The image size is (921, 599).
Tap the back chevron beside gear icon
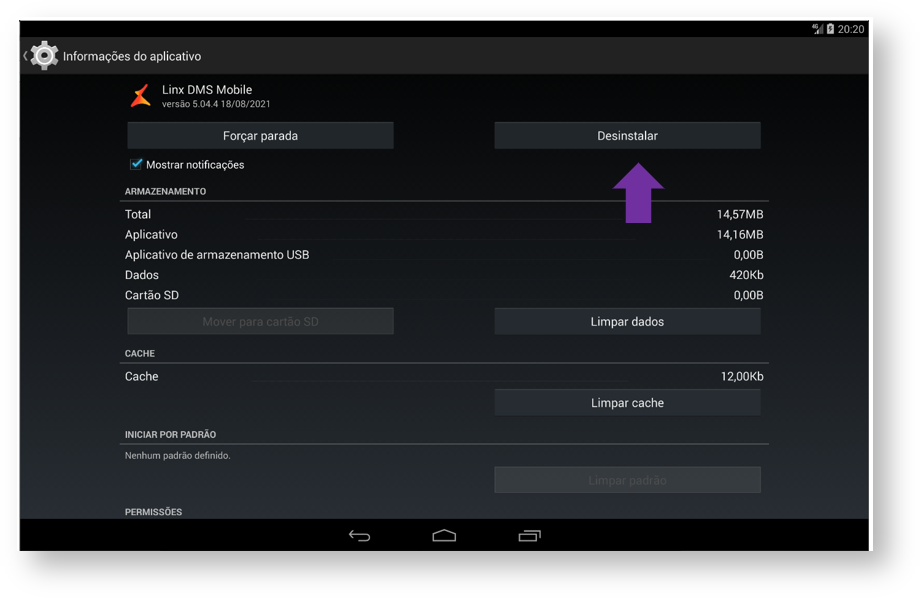pos(25,56)
